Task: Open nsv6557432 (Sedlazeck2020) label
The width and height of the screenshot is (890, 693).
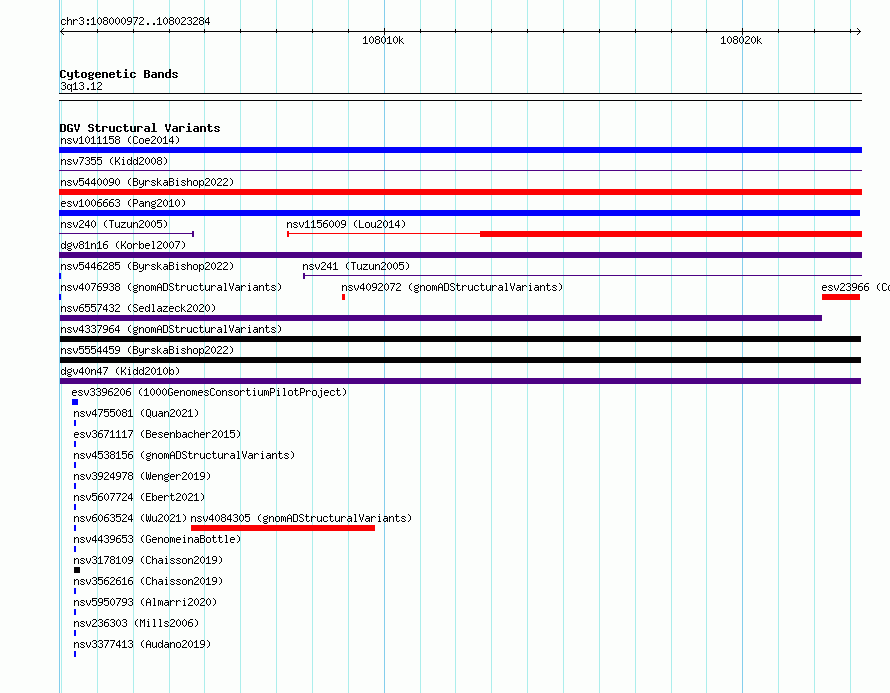Action: pos(138,308)
